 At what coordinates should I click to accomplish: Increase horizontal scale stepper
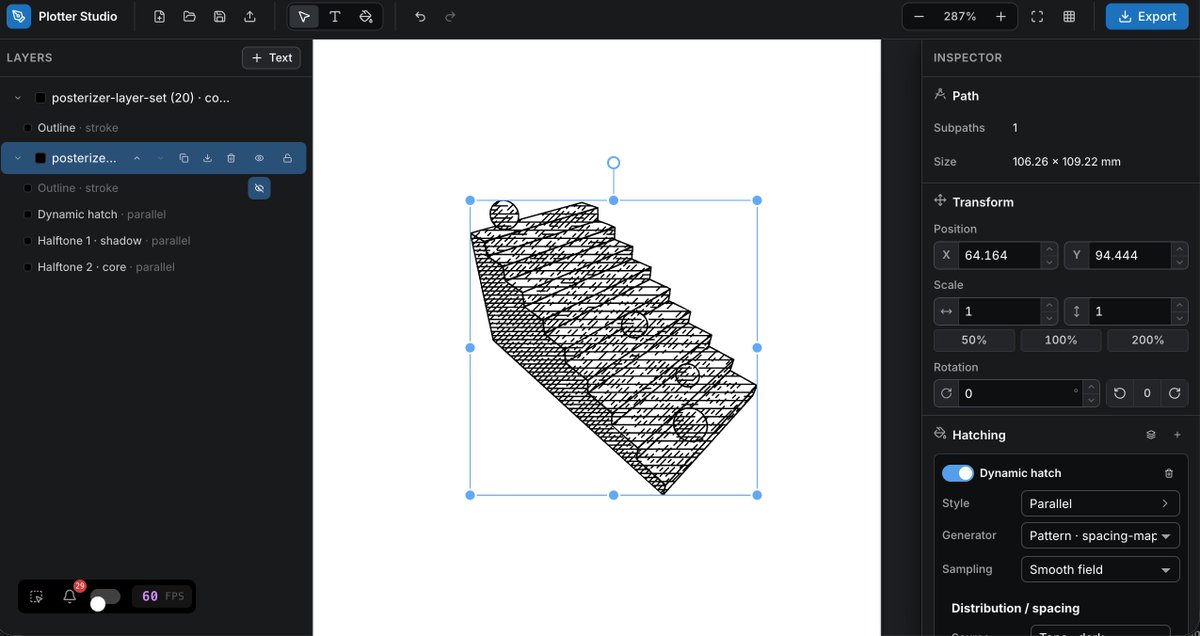(x=1049, y=305)
